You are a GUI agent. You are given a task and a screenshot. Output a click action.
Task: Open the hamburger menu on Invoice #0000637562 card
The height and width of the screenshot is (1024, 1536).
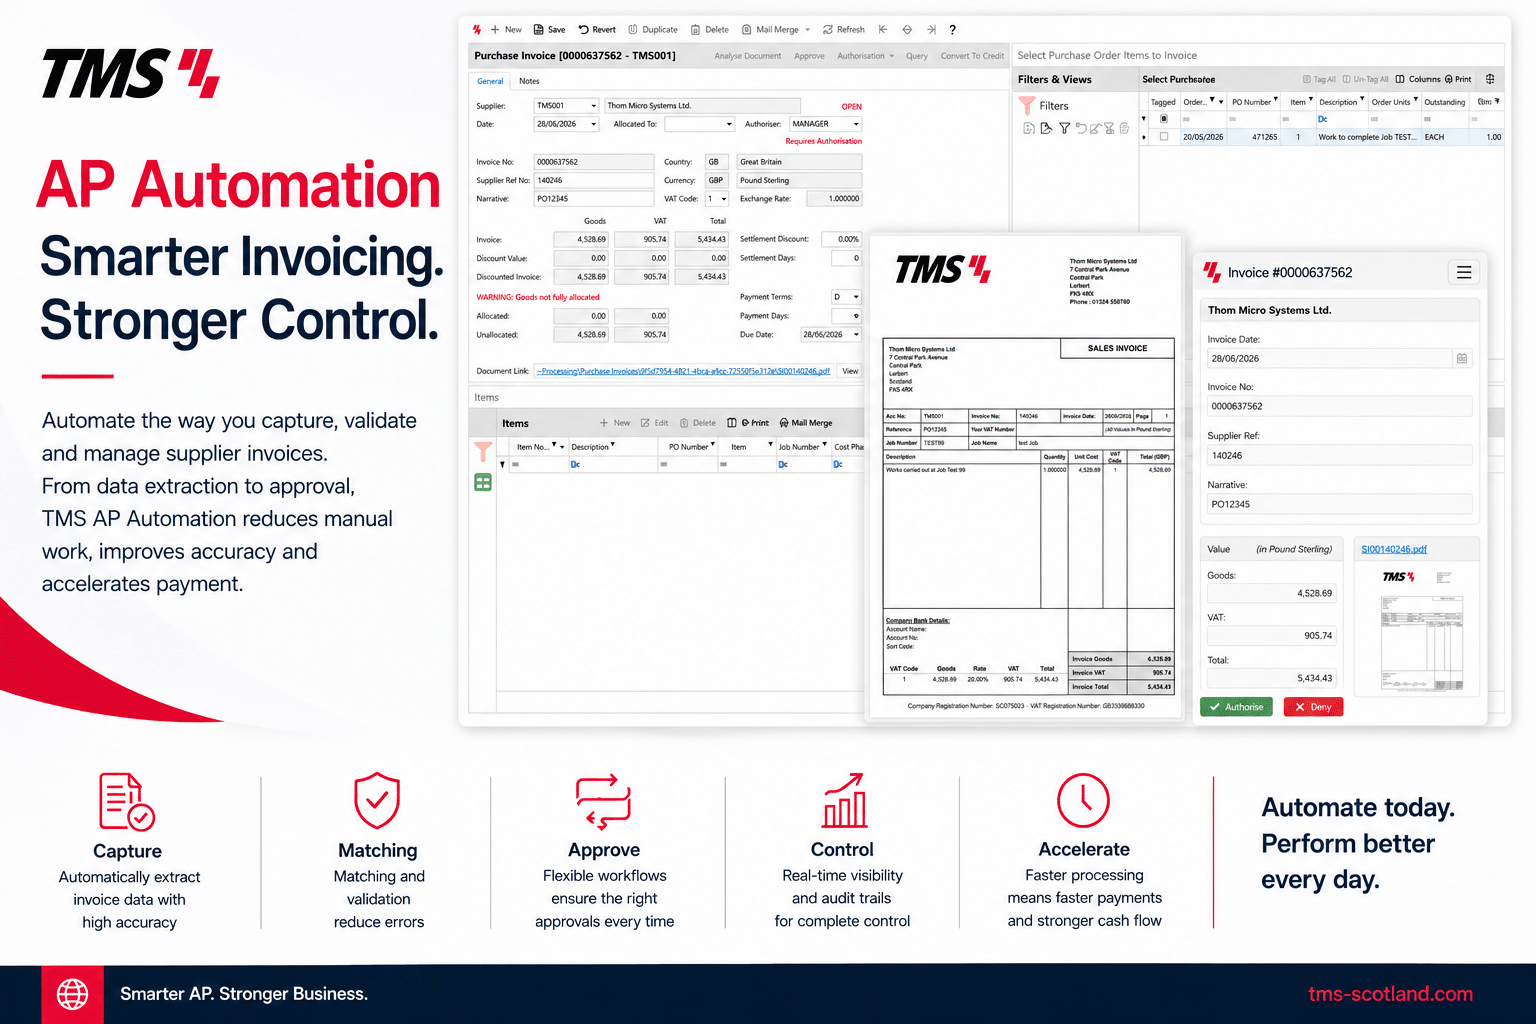[x=1464, y=272]
